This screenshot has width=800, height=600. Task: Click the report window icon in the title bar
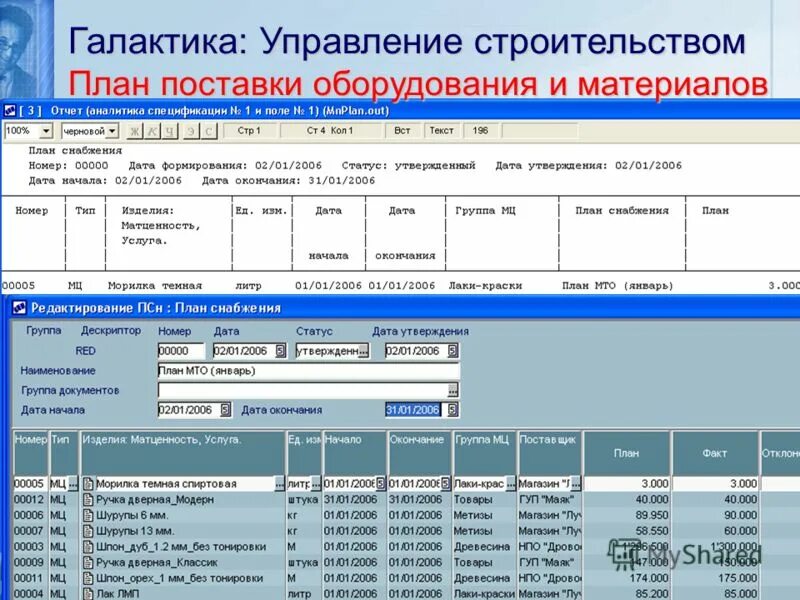pyautogui.click(x=10, y=109)
